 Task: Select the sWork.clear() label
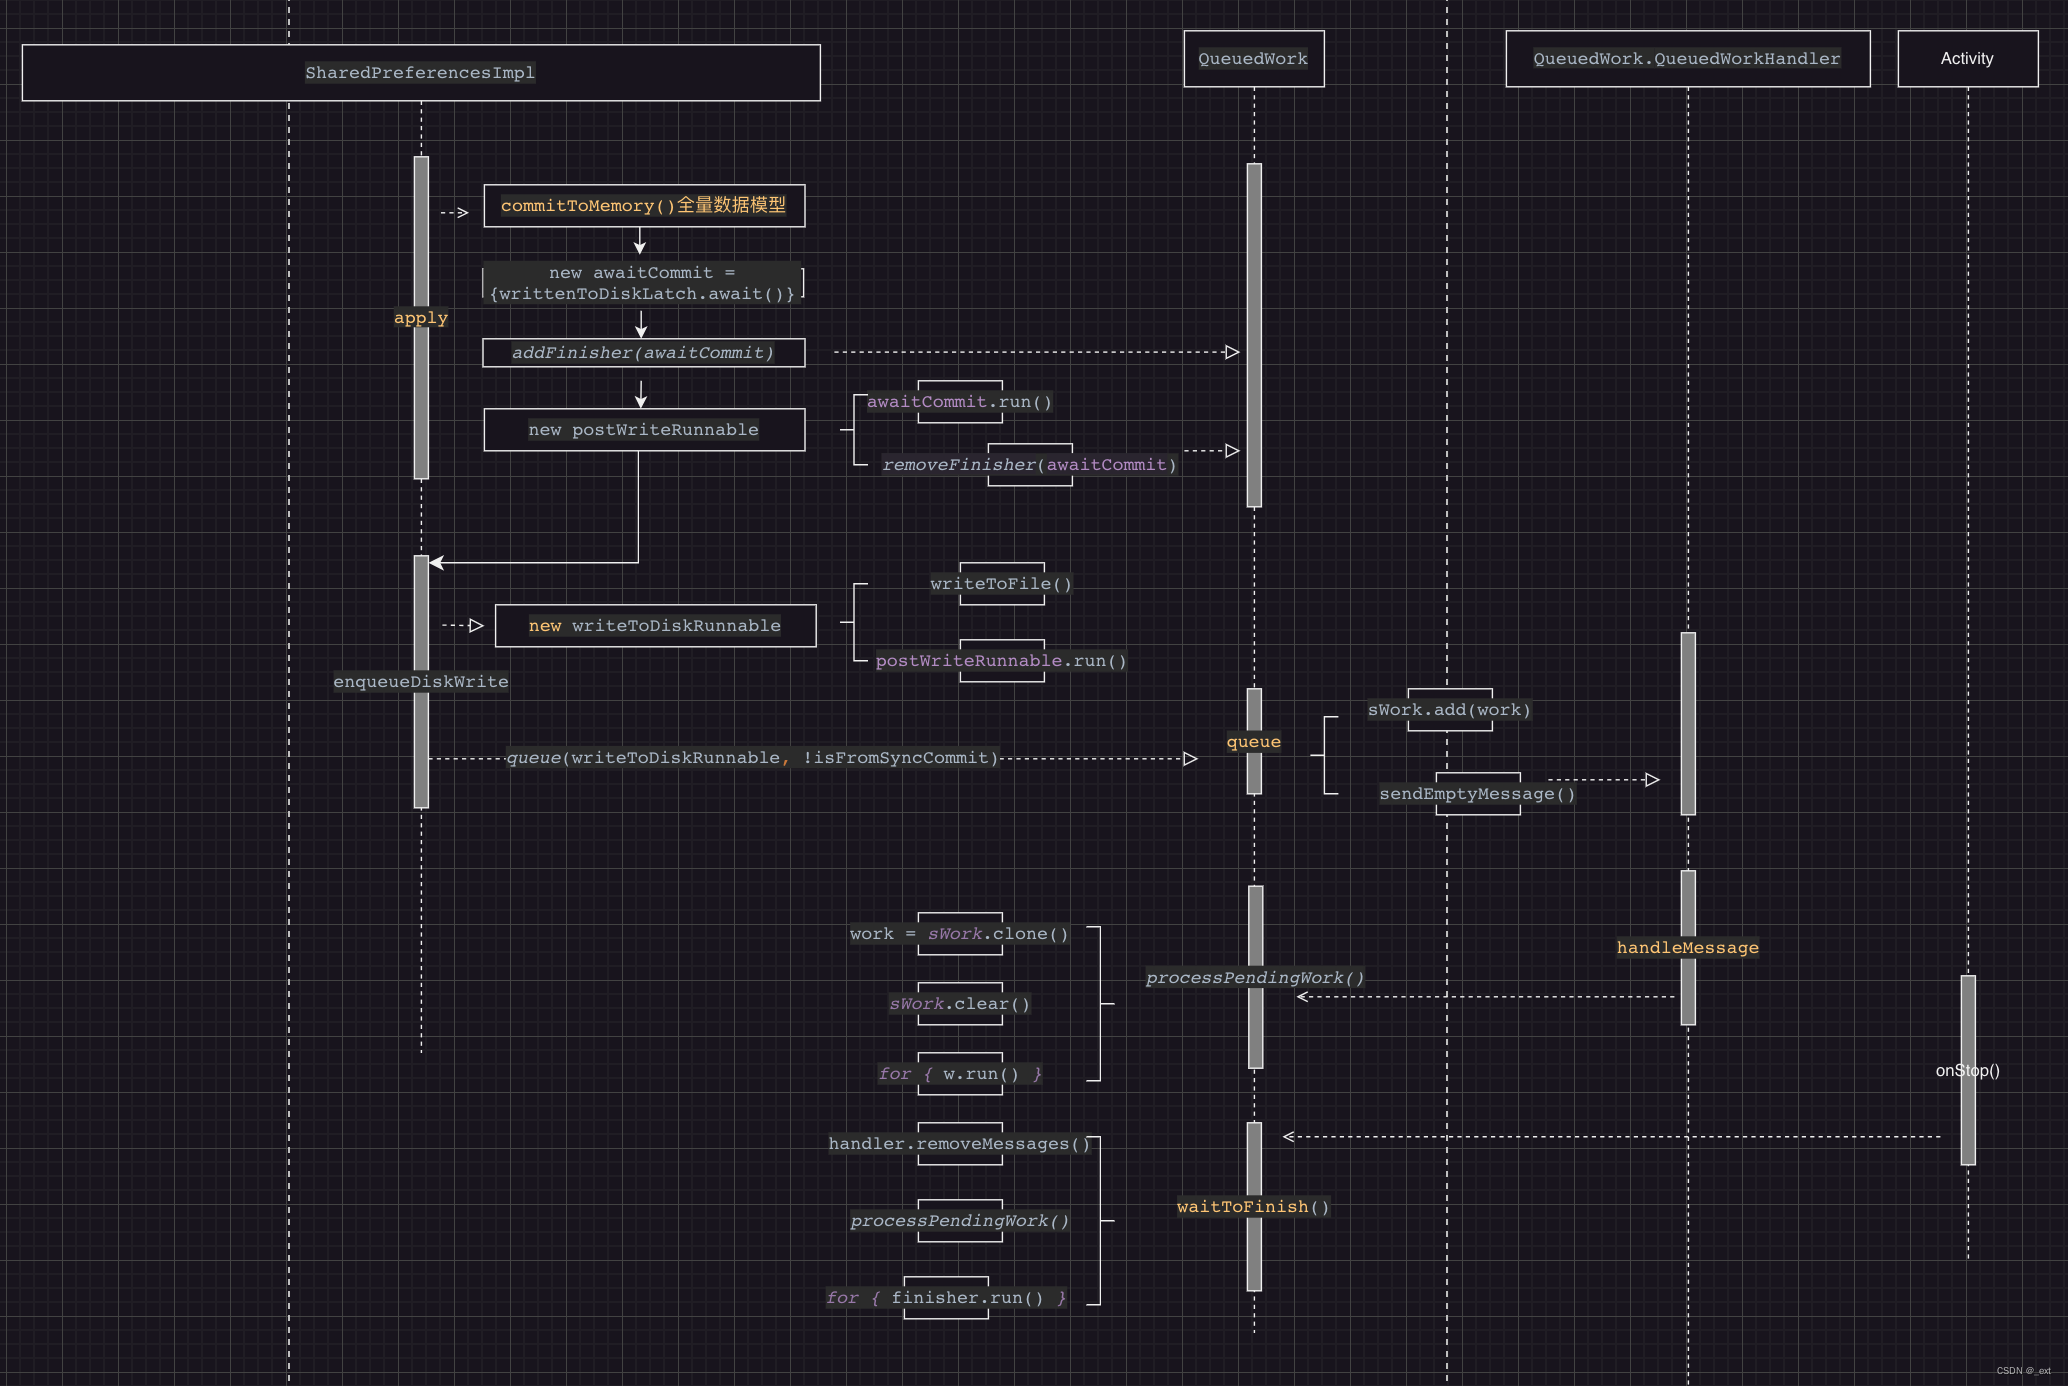(959, 1004)
